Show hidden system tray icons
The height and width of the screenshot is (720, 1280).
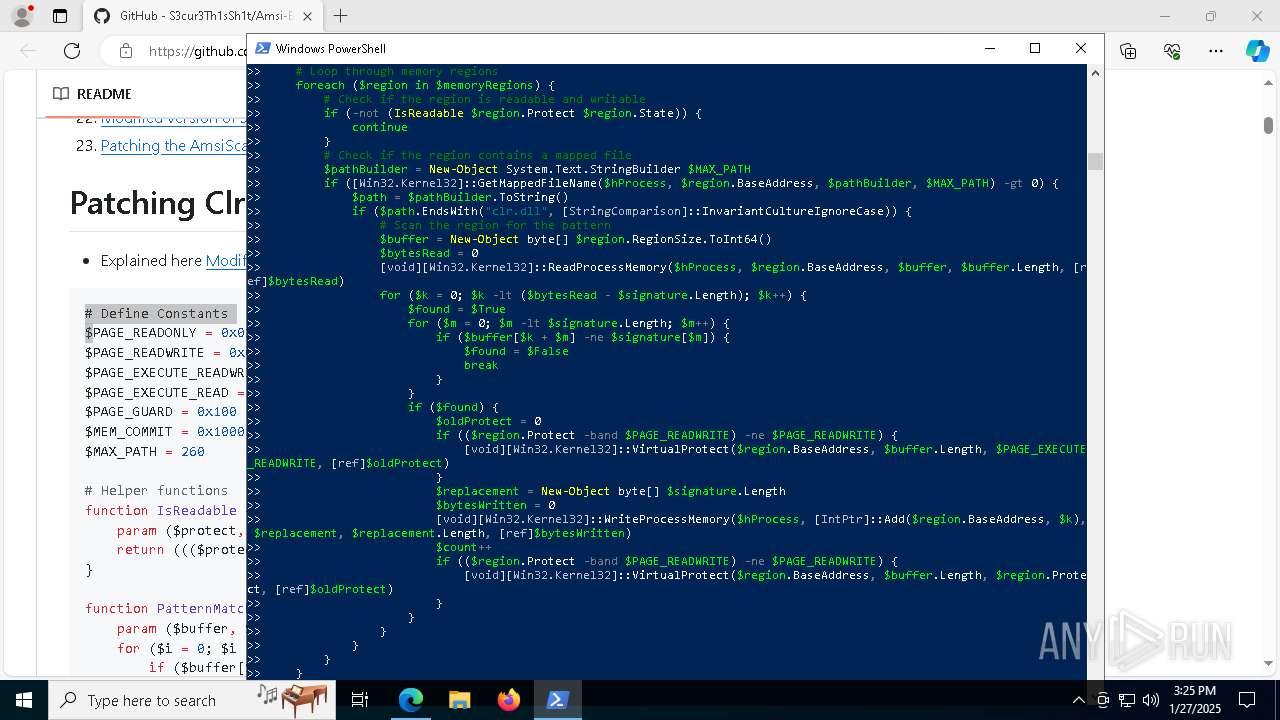coord(1078,700)
